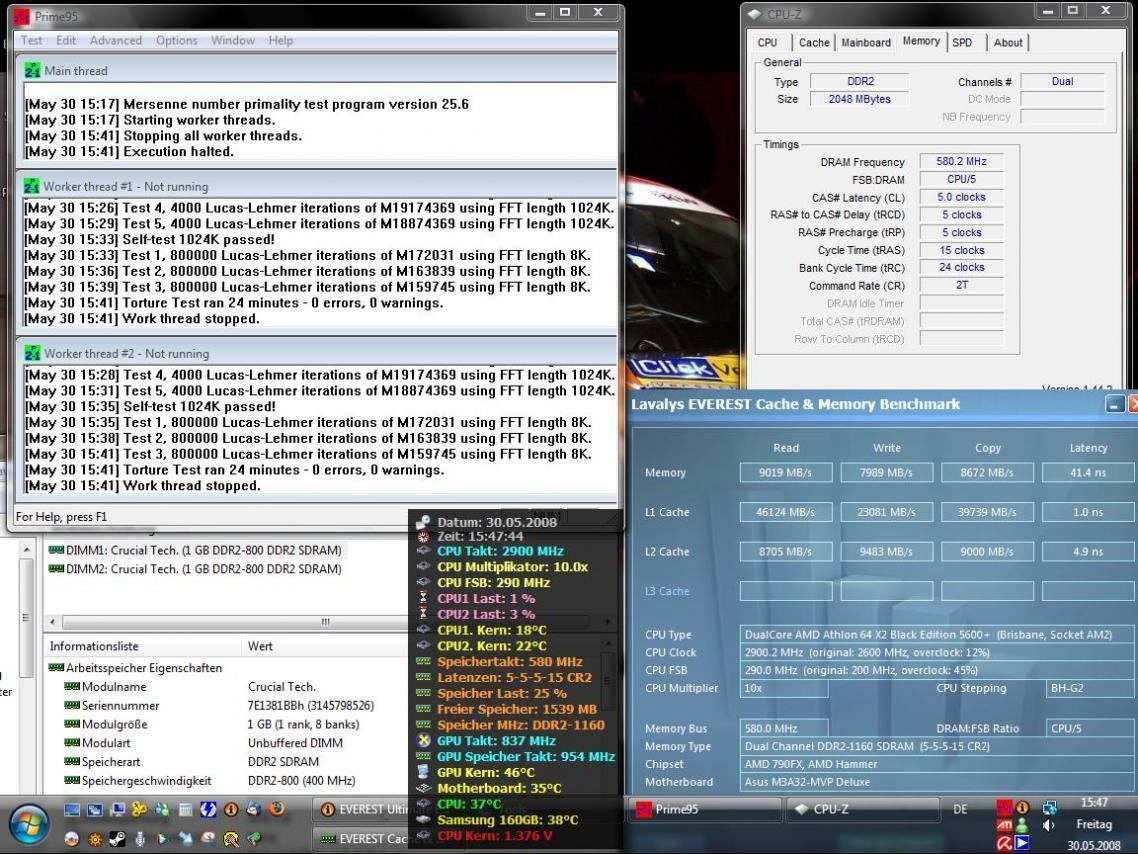1138x854 pixels.
Task: Click the Memory Read 9019 MB/s field
Action: click(785, 472)
